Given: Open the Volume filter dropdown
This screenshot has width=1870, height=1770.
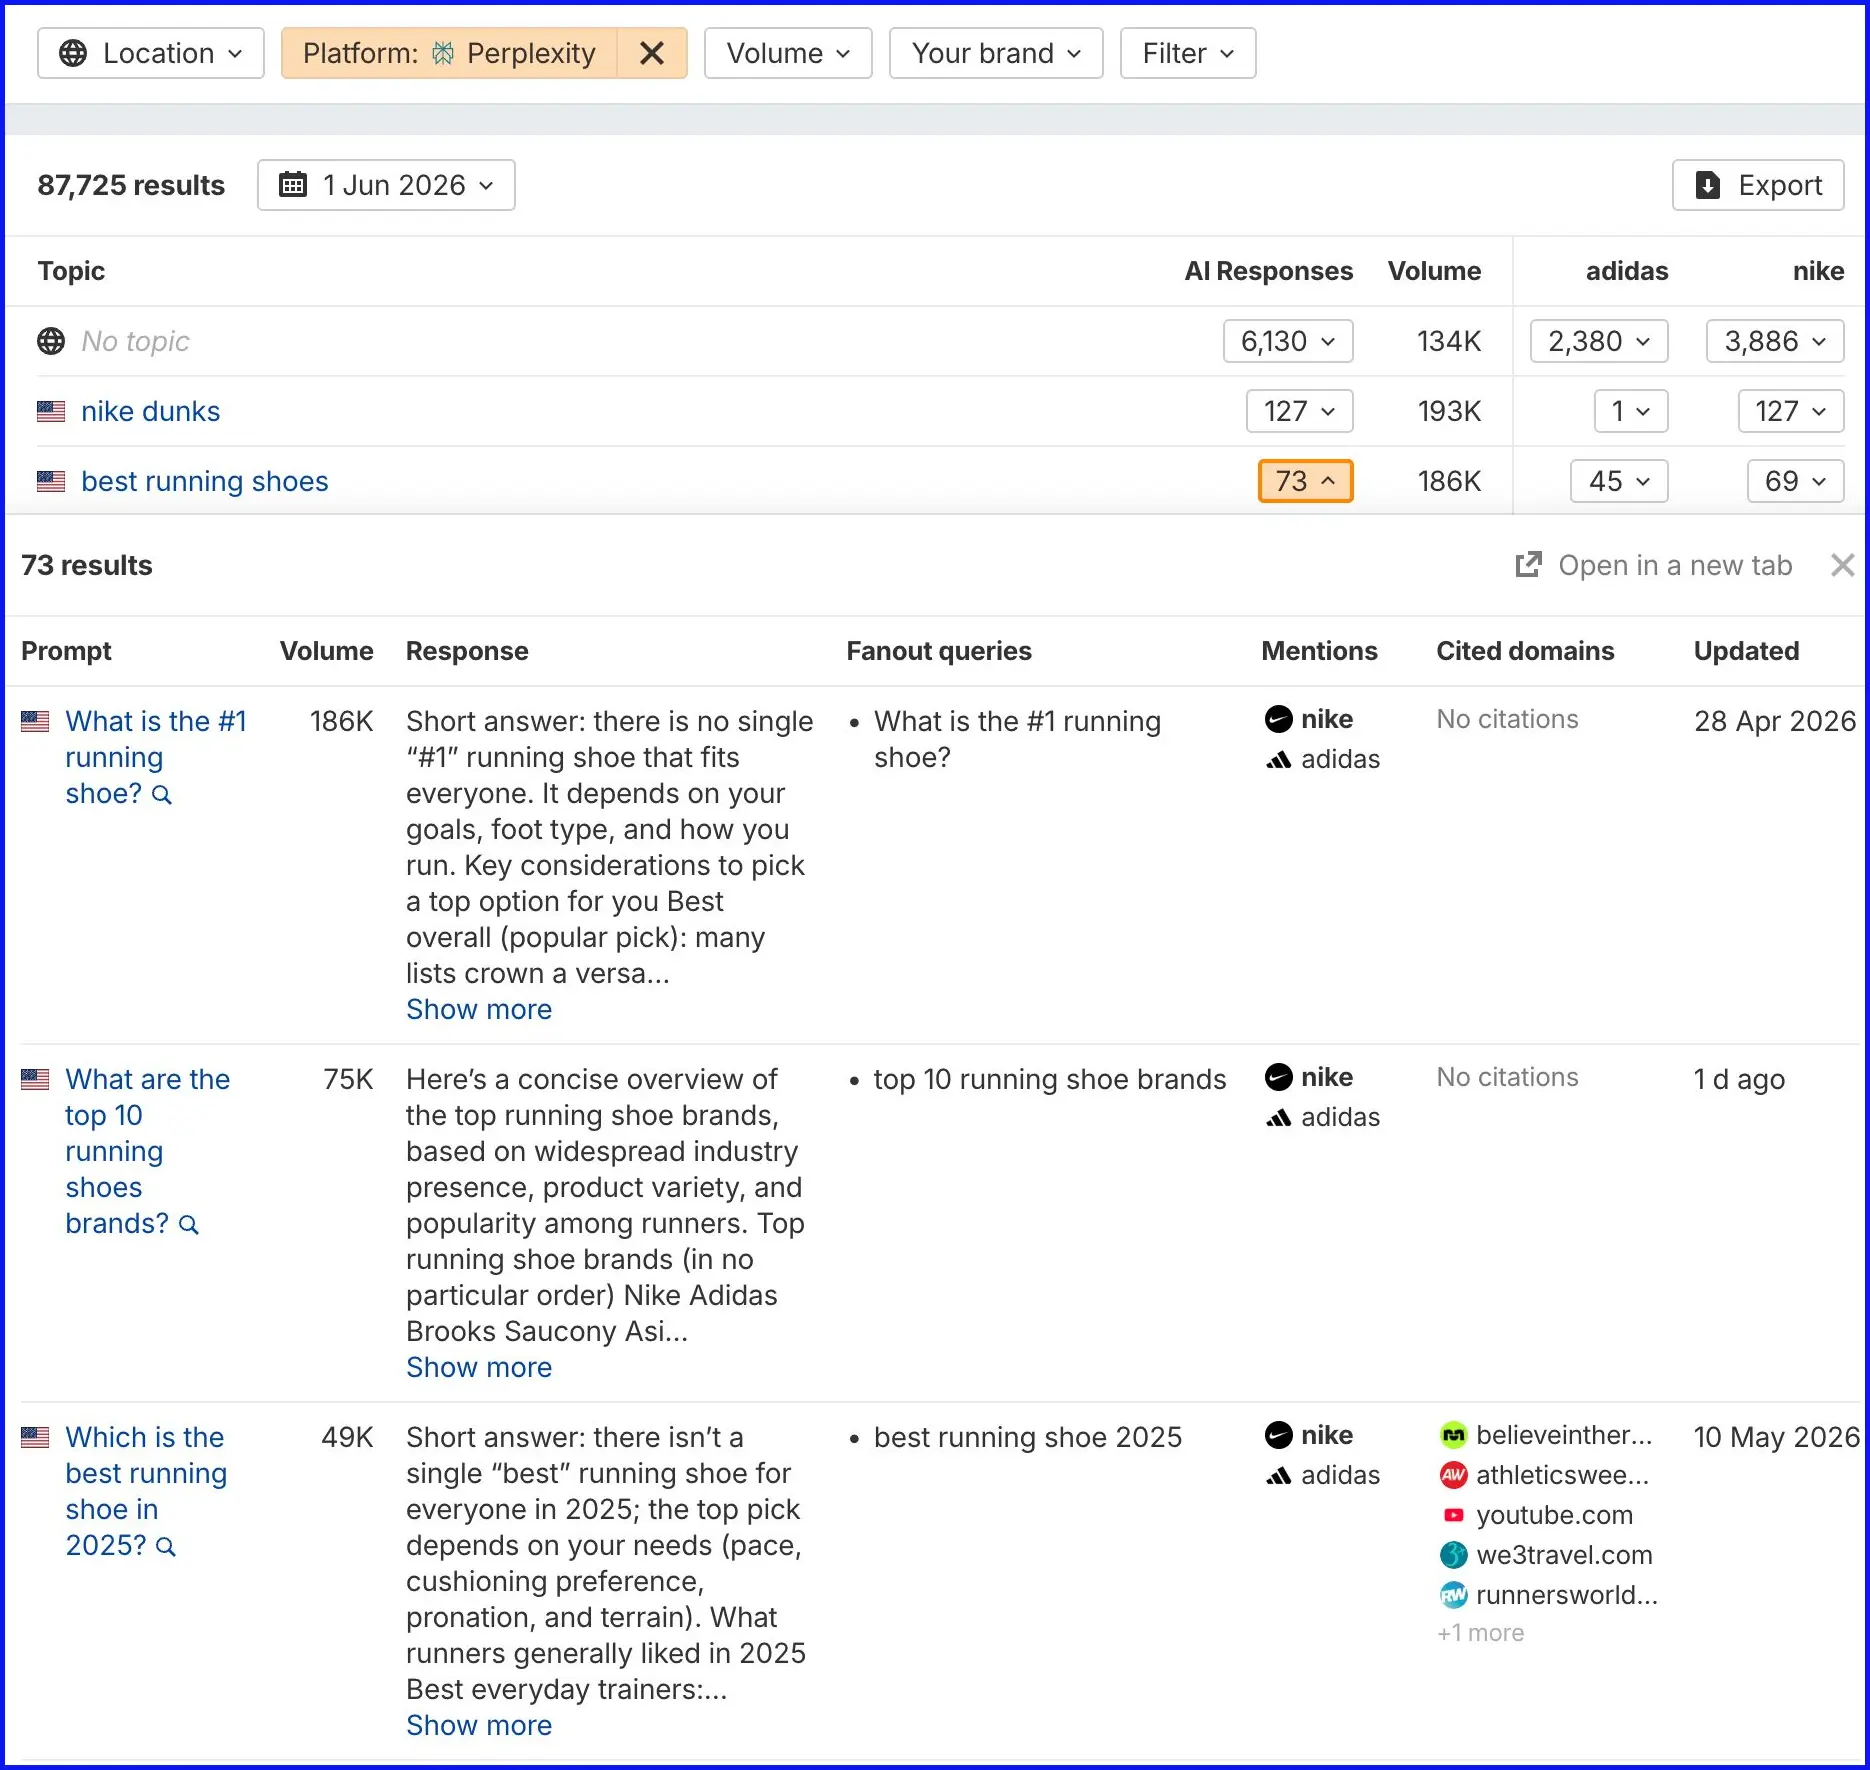Looking at the screenshot, I should (x=788, y=53).
